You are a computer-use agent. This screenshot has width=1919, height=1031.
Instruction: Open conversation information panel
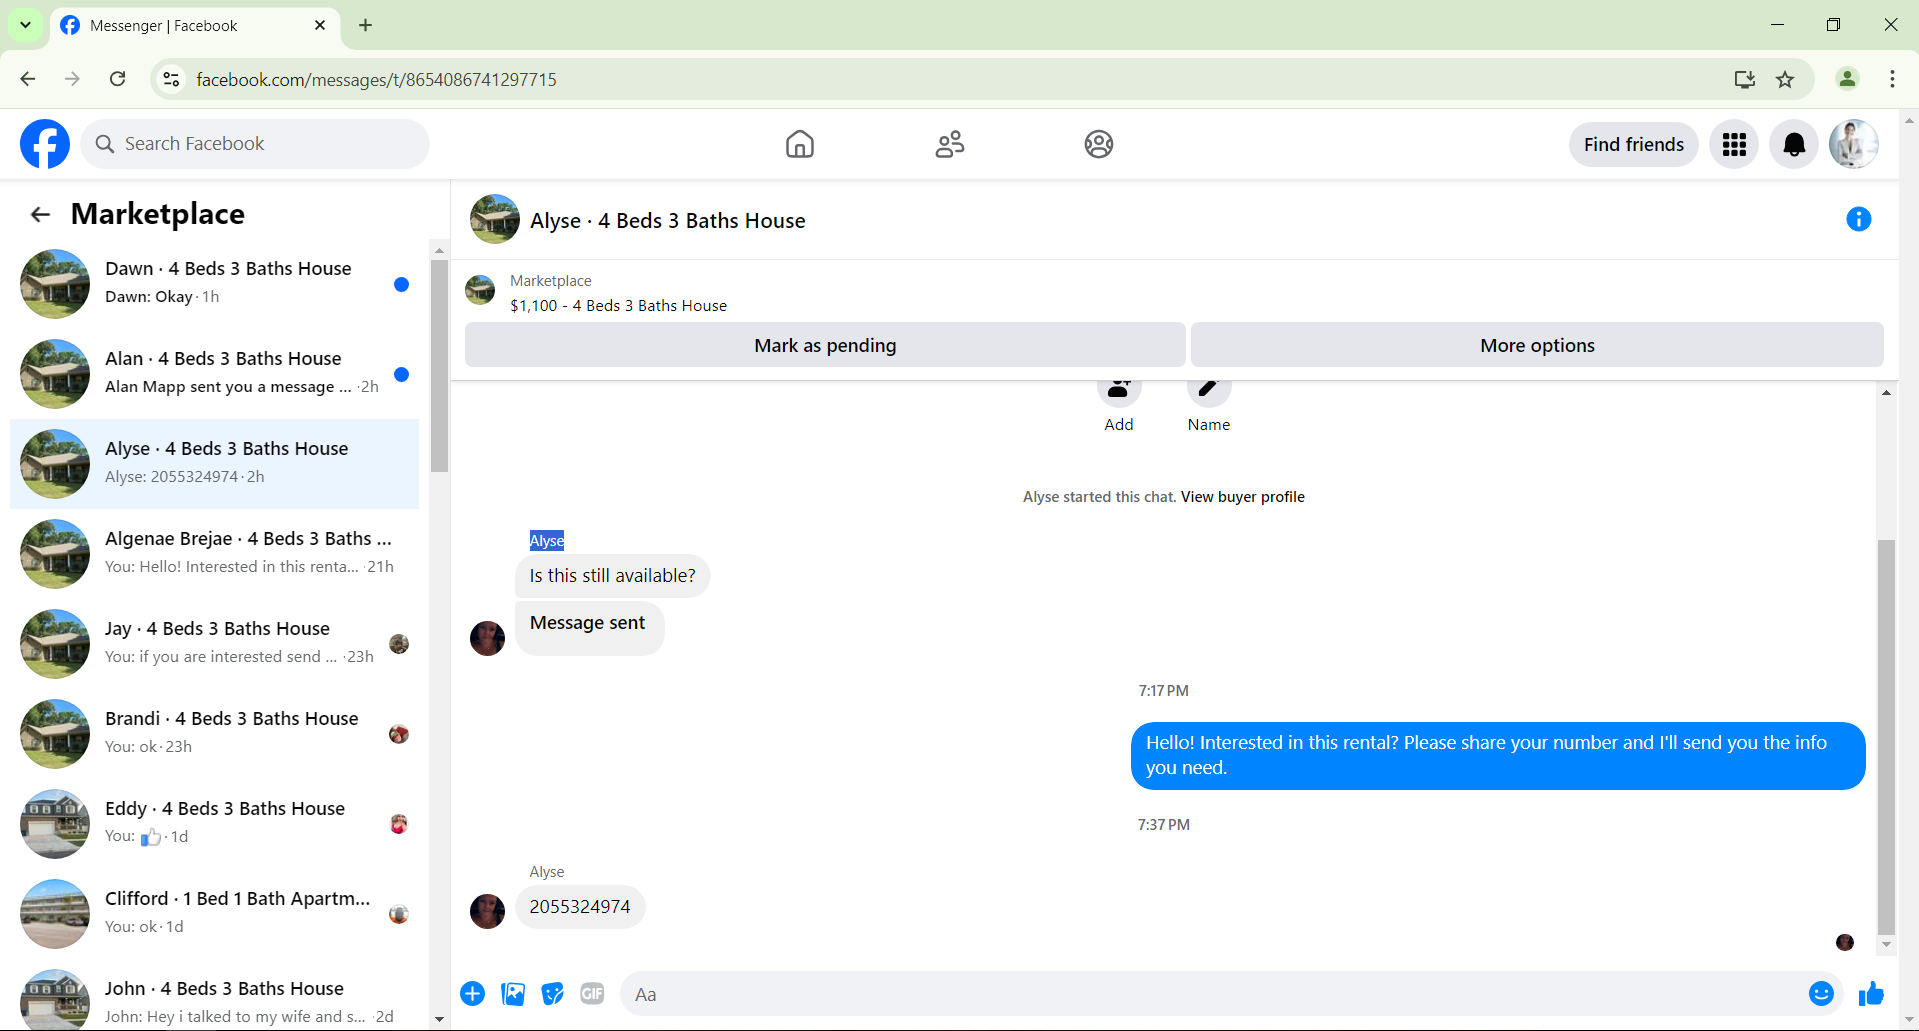(1858, 219)
